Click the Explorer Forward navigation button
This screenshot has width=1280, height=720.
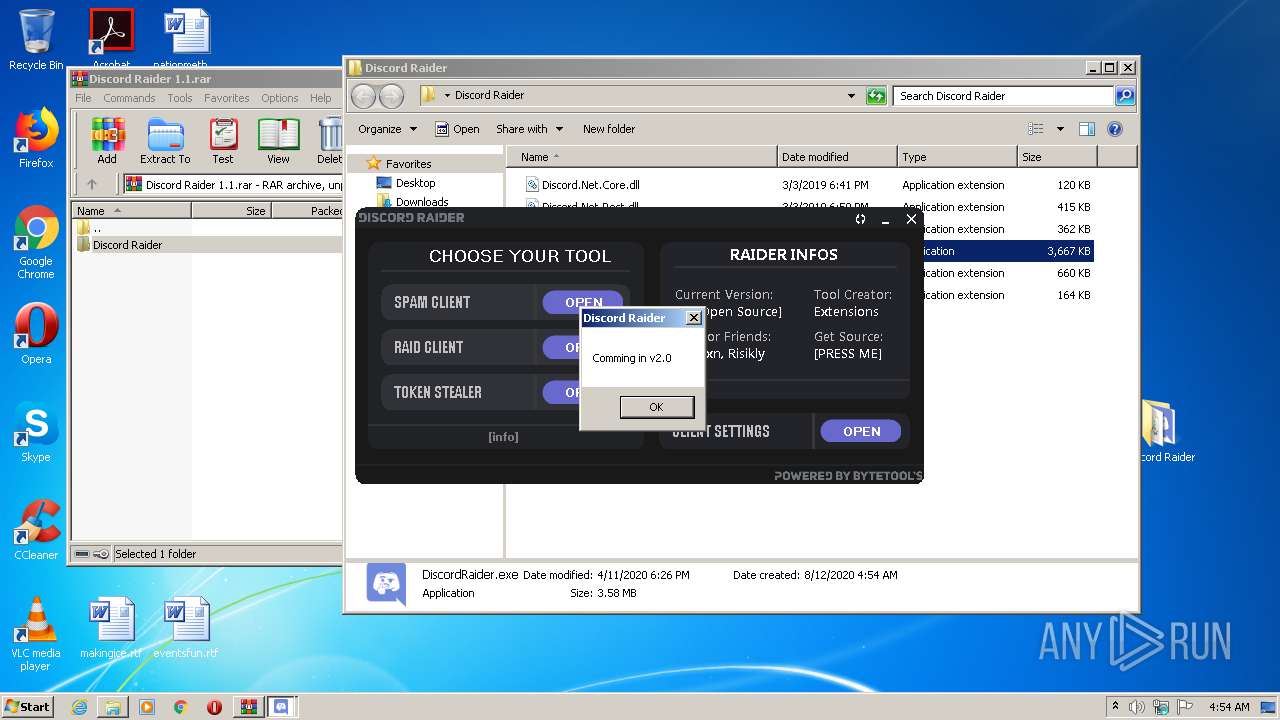(x=391, y=96)
